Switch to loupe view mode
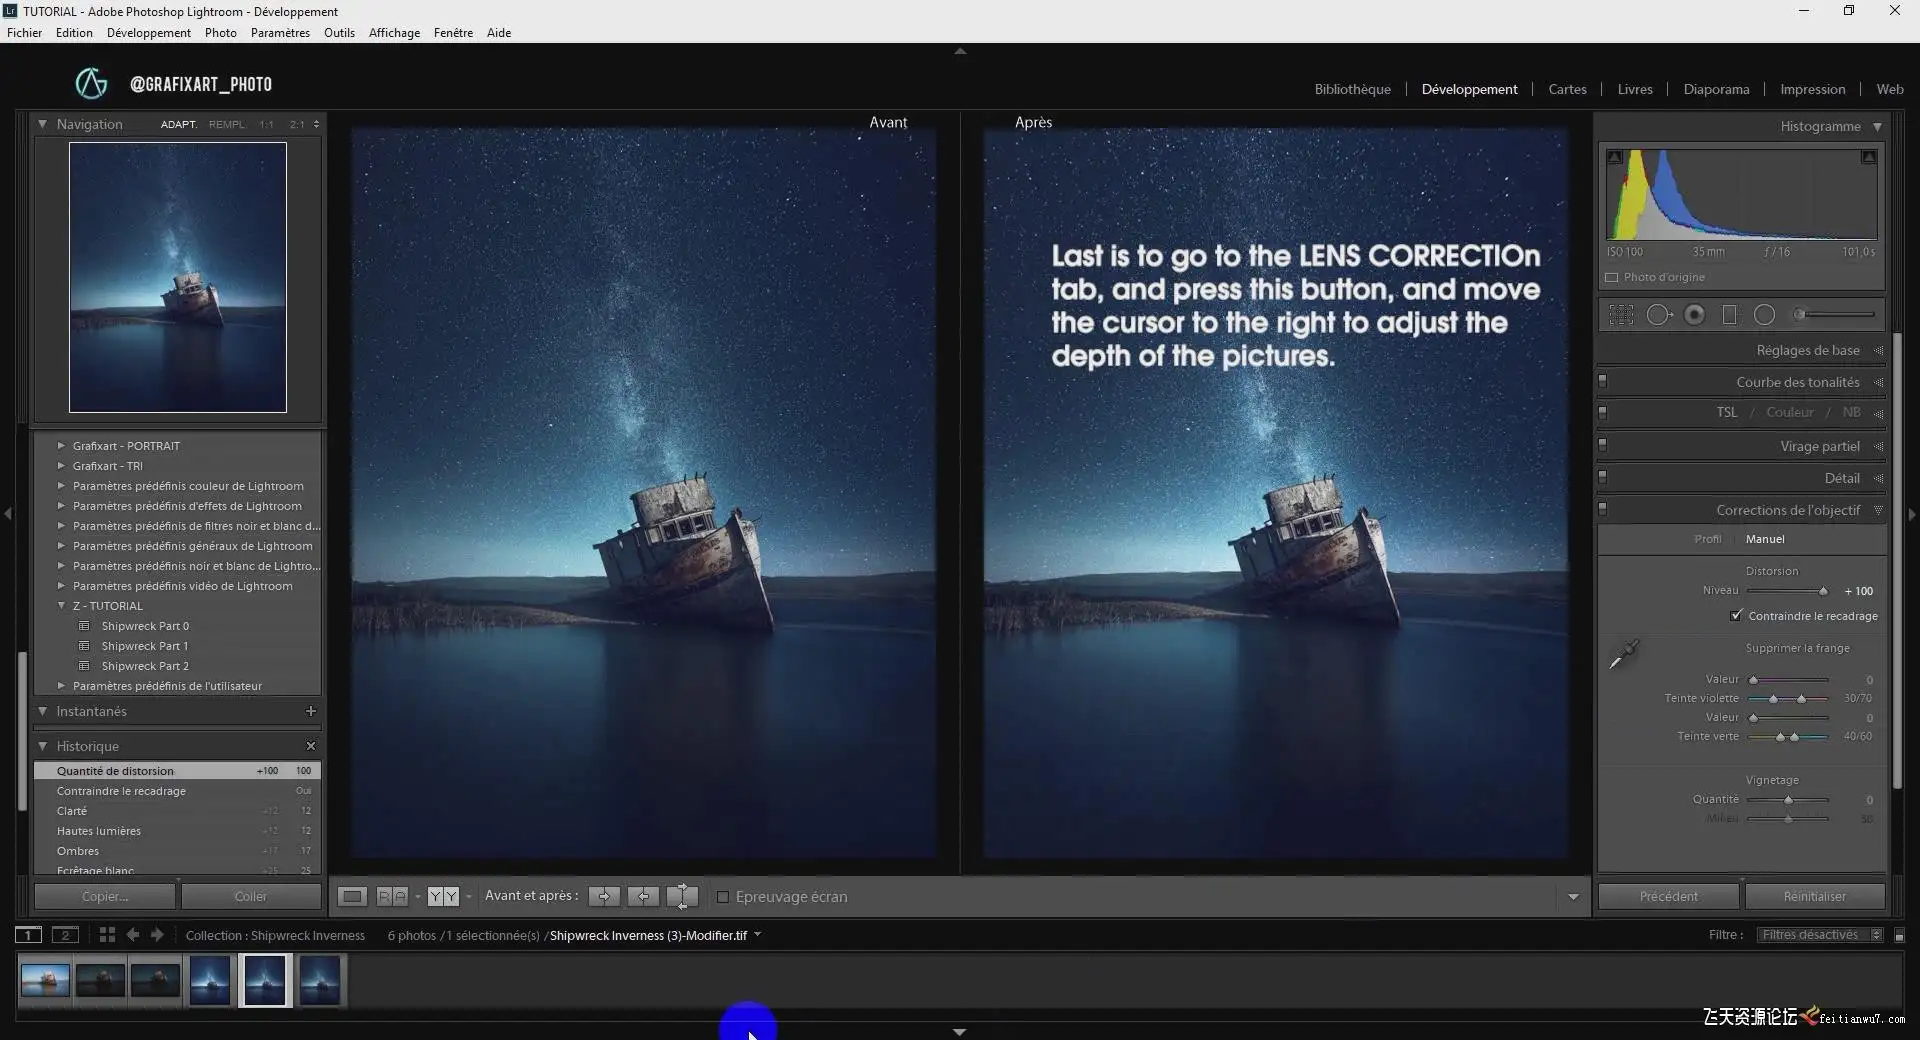 click(x=352, y=897)
